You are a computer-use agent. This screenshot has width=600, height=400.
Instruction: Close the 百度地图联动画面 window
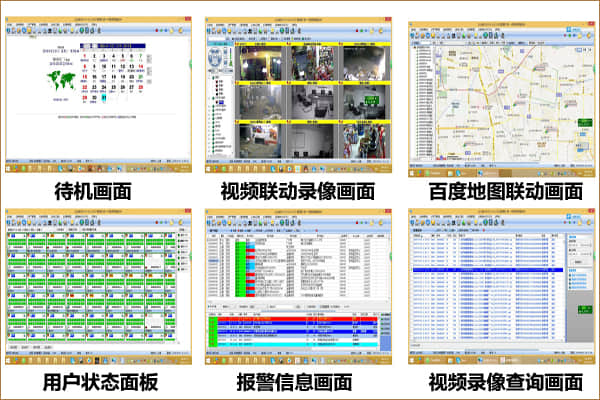point(592,24)
